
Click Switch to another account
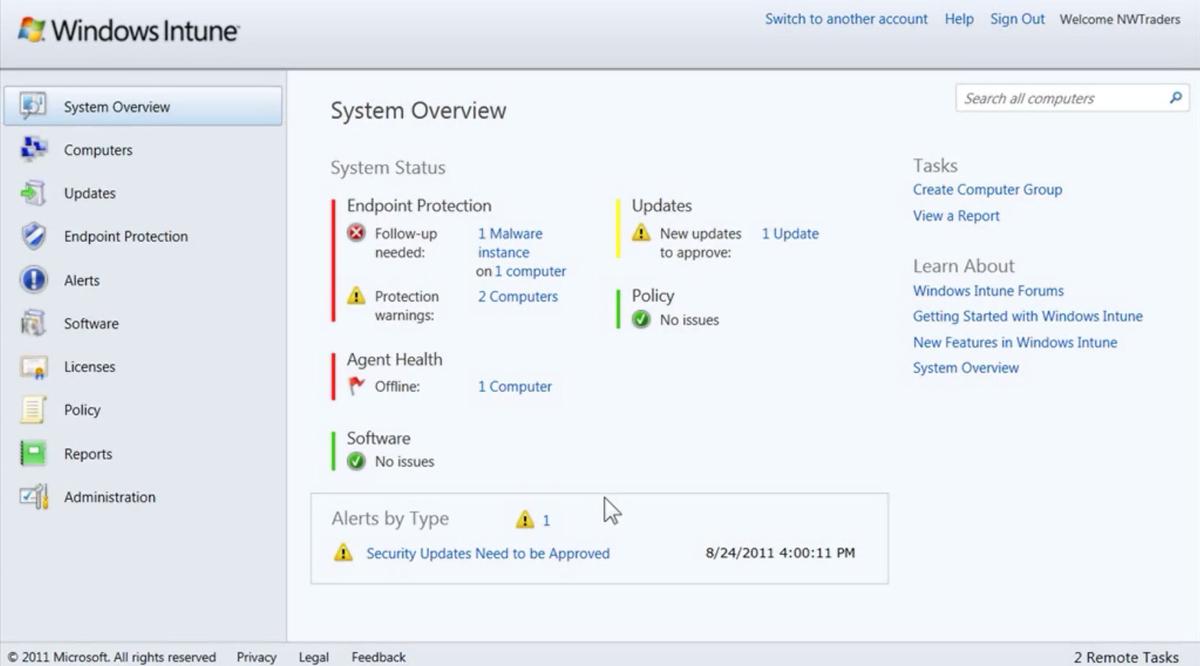pyautogui.click(x=846, y=19)
